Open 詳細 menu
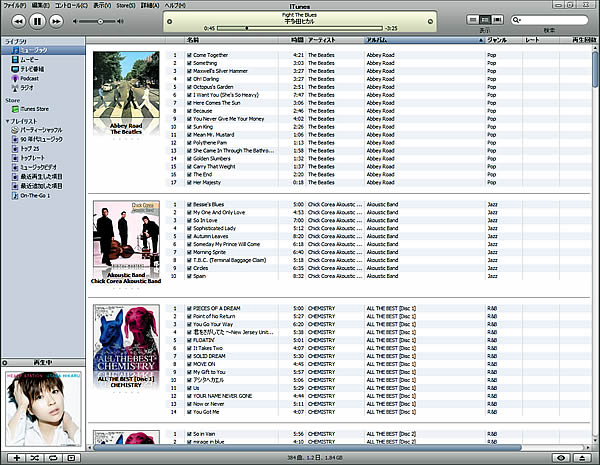The image size is (600, 465). click(x=150, y=5)
